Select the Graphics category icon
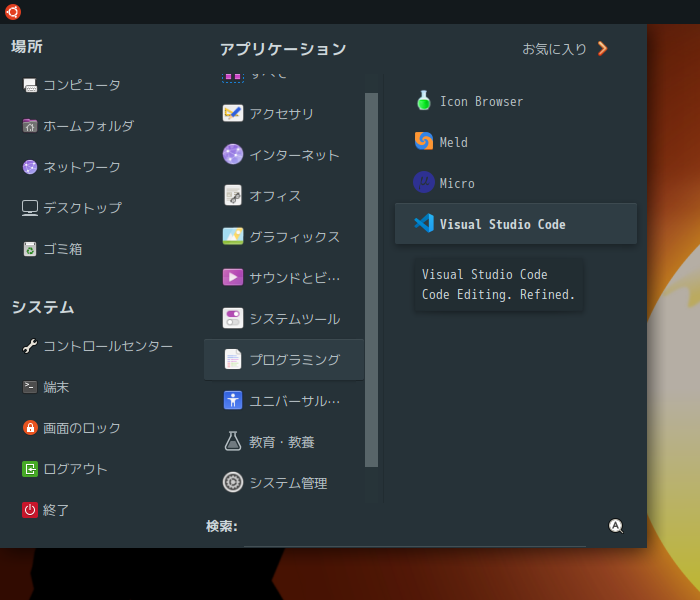This screenshot has width=700, height=600. (233, 237)
